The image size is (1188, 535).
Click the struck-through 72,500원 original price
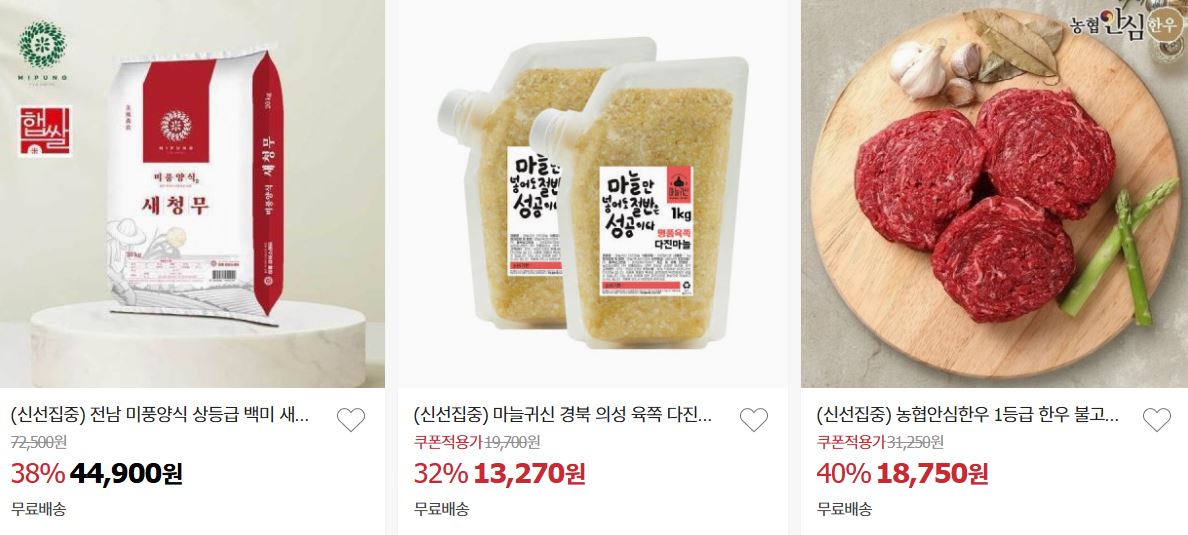[x=38, y=442]
